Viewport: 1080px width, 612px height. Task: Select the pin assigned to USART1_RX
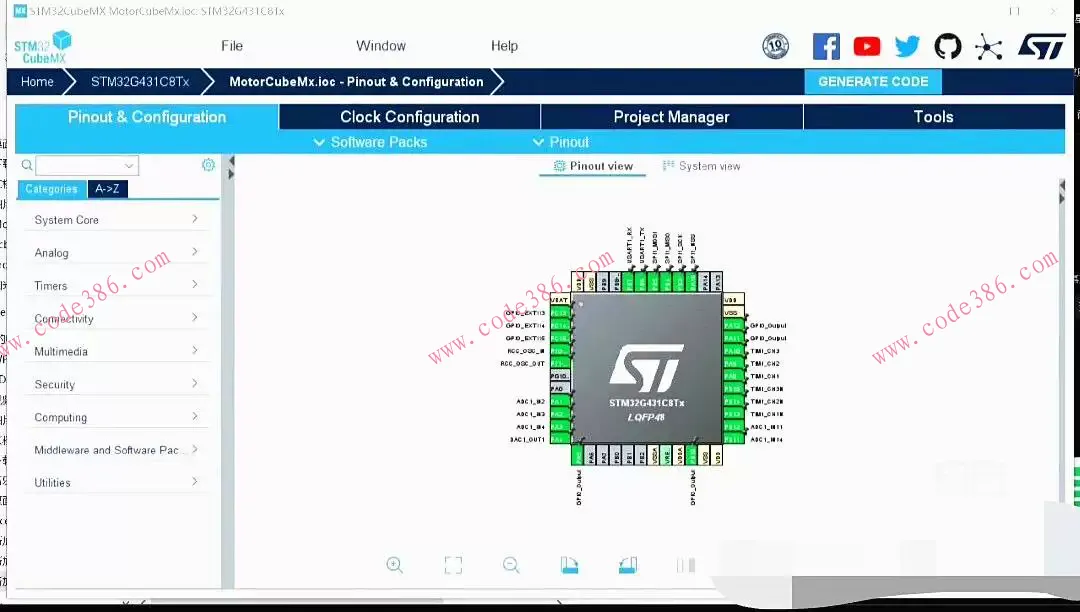629,282
